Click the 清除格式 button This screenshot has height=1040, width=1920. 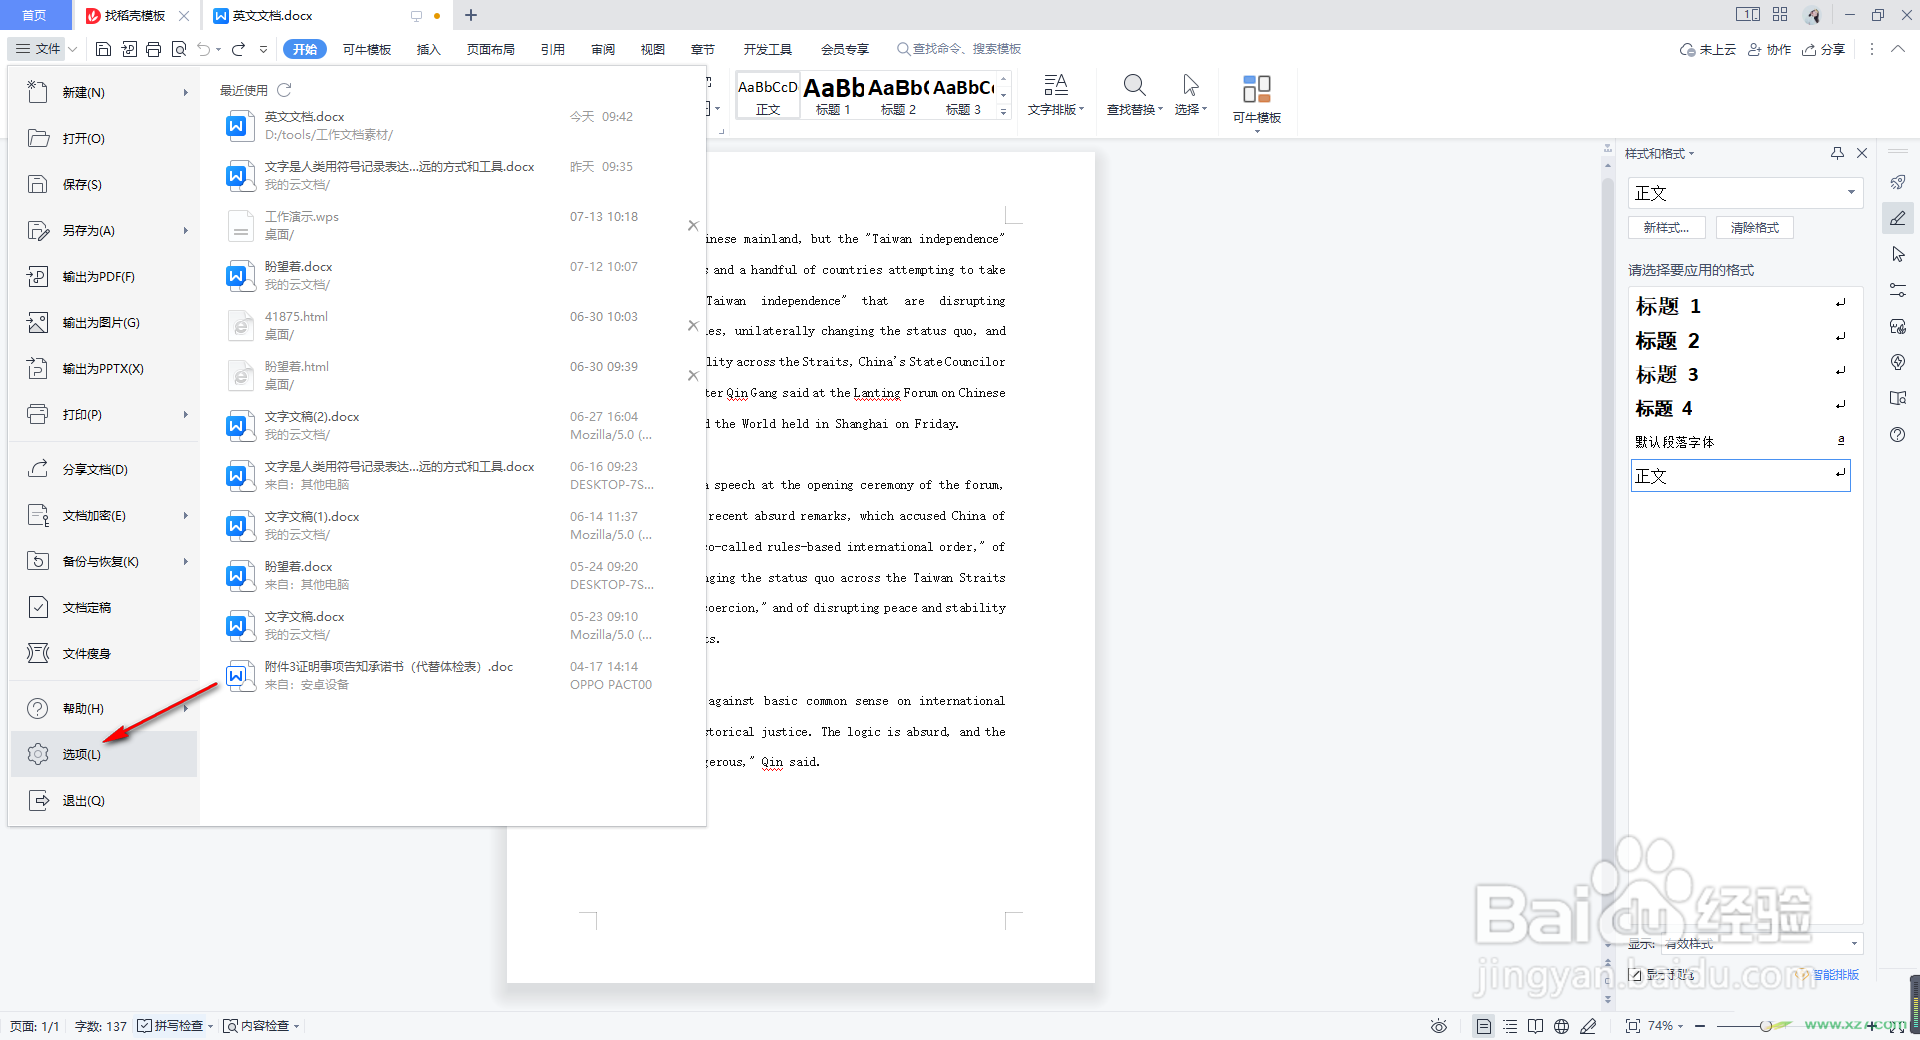pos(1755,228)
